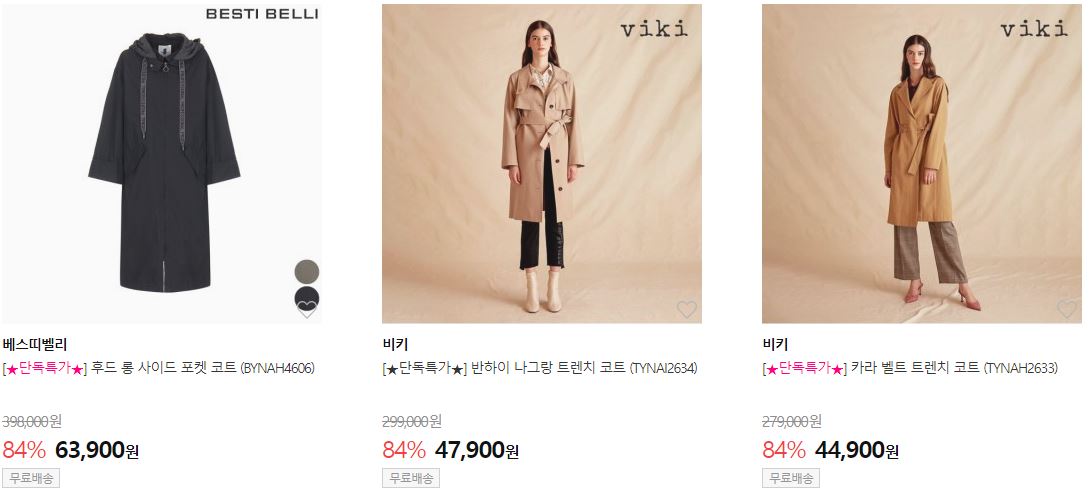Click the 무료배송 badge under the 44,900원 coat
This screenshot has height=502, width=1089.
[791, 478]
